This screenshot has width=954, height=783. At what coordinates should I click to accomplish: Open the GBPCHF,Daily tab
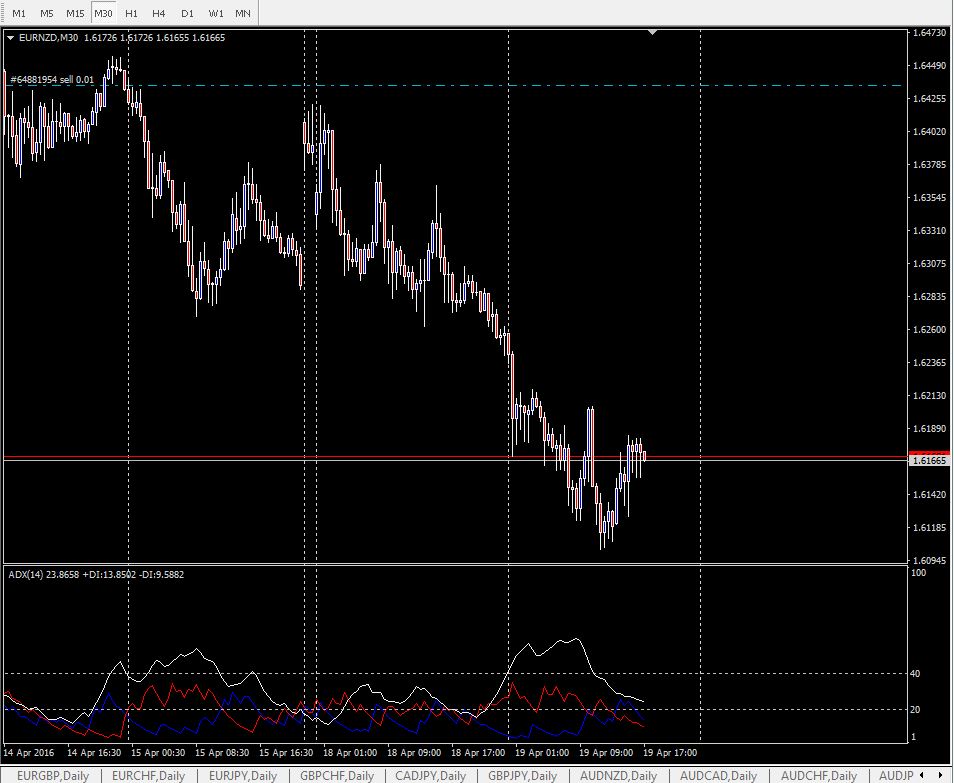coord(336,775)
